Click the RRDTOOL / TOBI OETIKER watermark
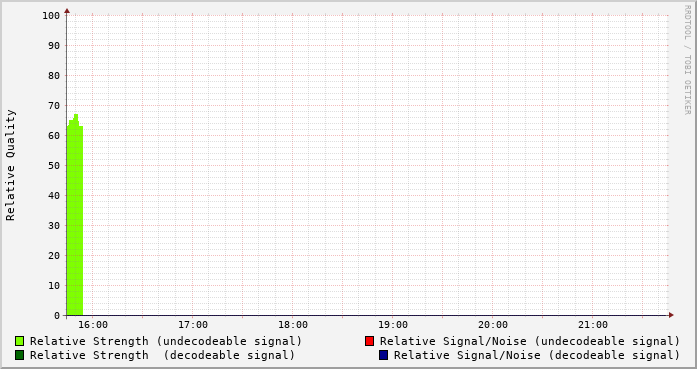Image resolution: width=697 pixels, height=369 pixels. (x=687, y=60)
